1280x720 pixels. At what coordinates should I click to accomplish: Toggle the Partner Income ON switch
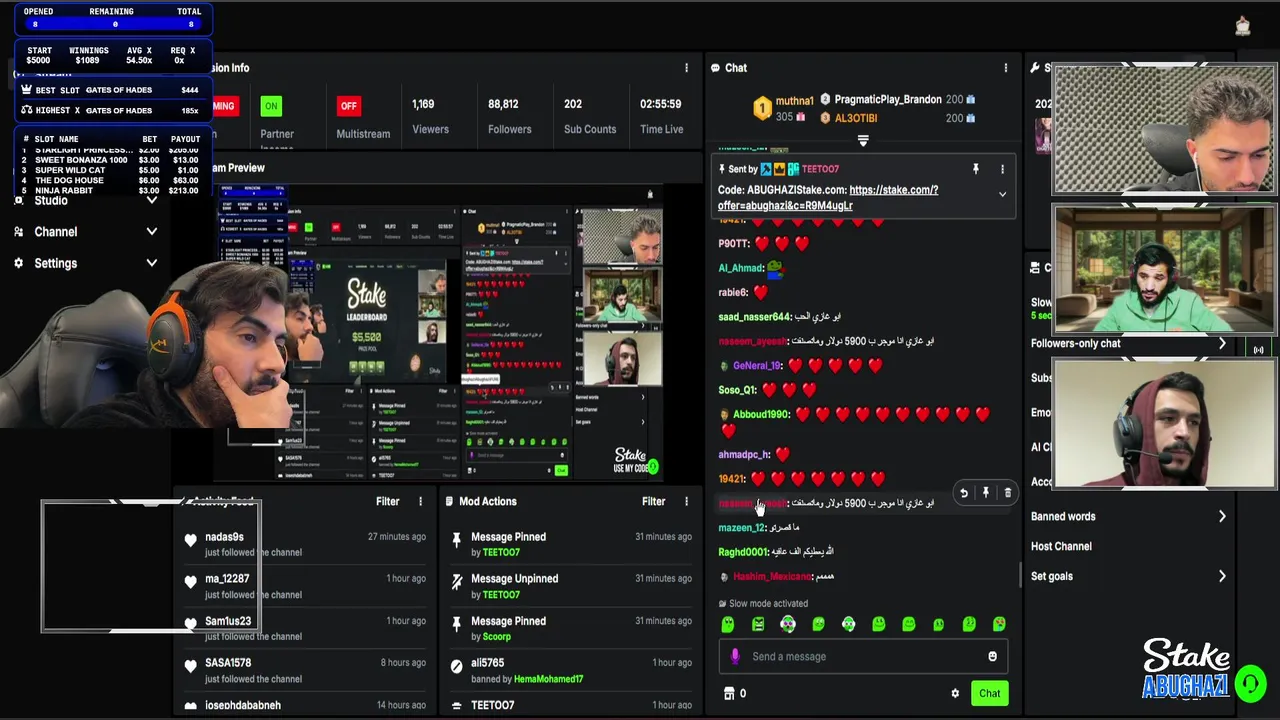pyautogui.click(x=270, y=106)
